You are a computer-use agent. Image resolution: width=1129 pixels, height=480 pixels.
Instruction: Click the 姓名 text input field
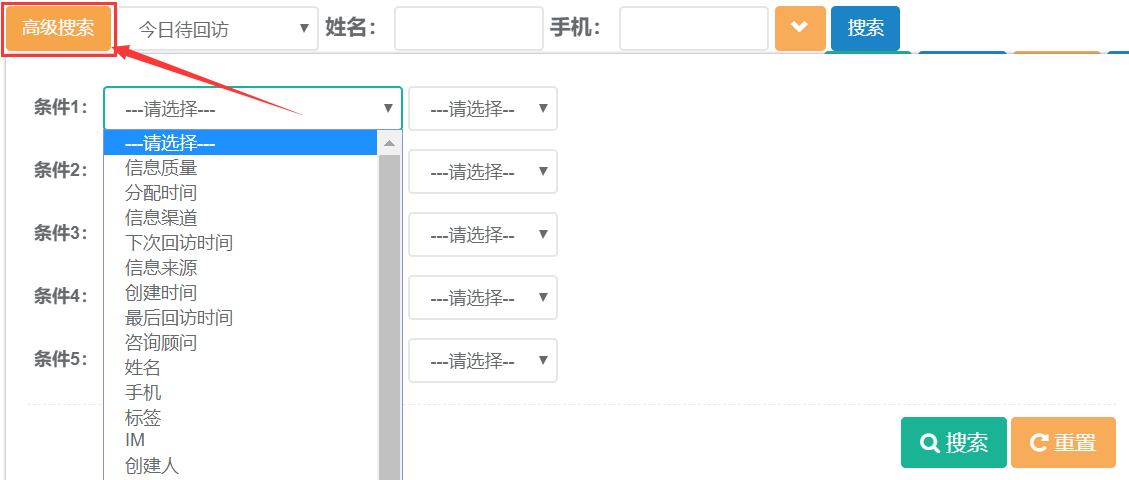pos(468,29)
